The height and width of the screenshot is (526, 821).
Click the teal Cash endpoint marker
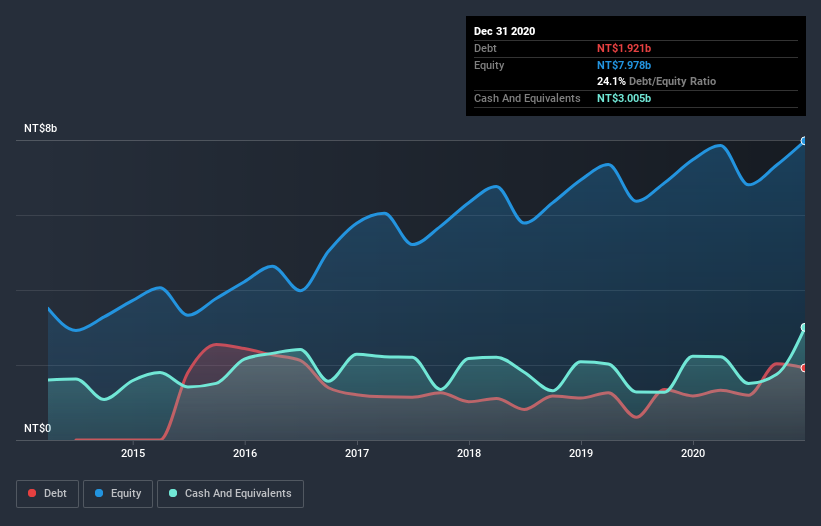pos(804,328)
